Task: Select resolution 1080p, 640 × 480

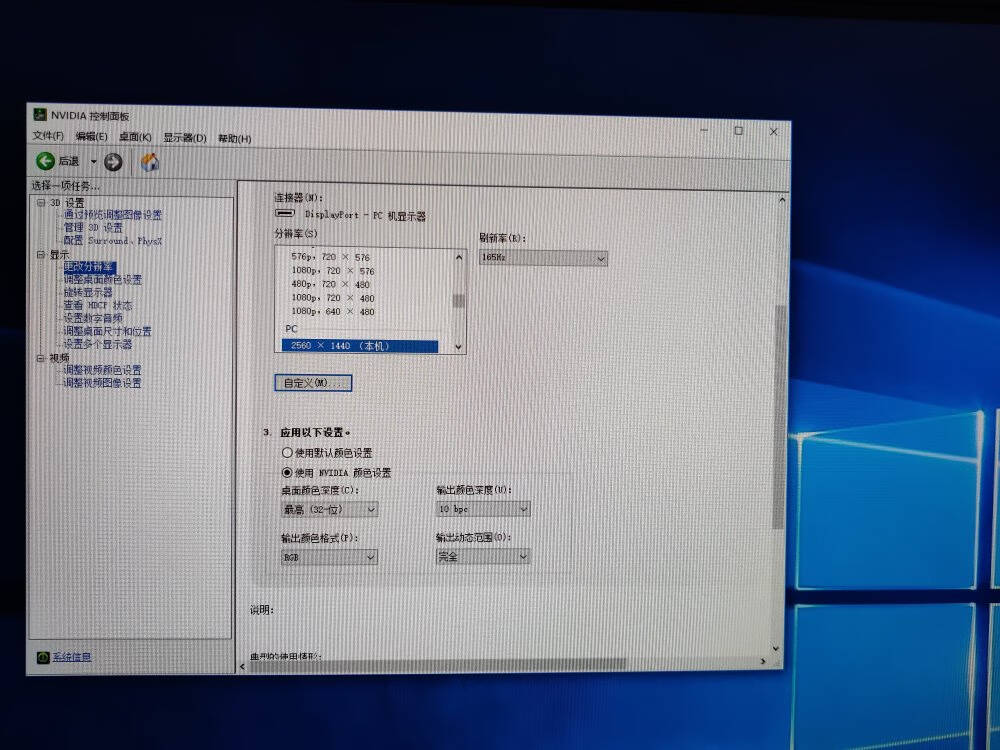Action: 333,311
